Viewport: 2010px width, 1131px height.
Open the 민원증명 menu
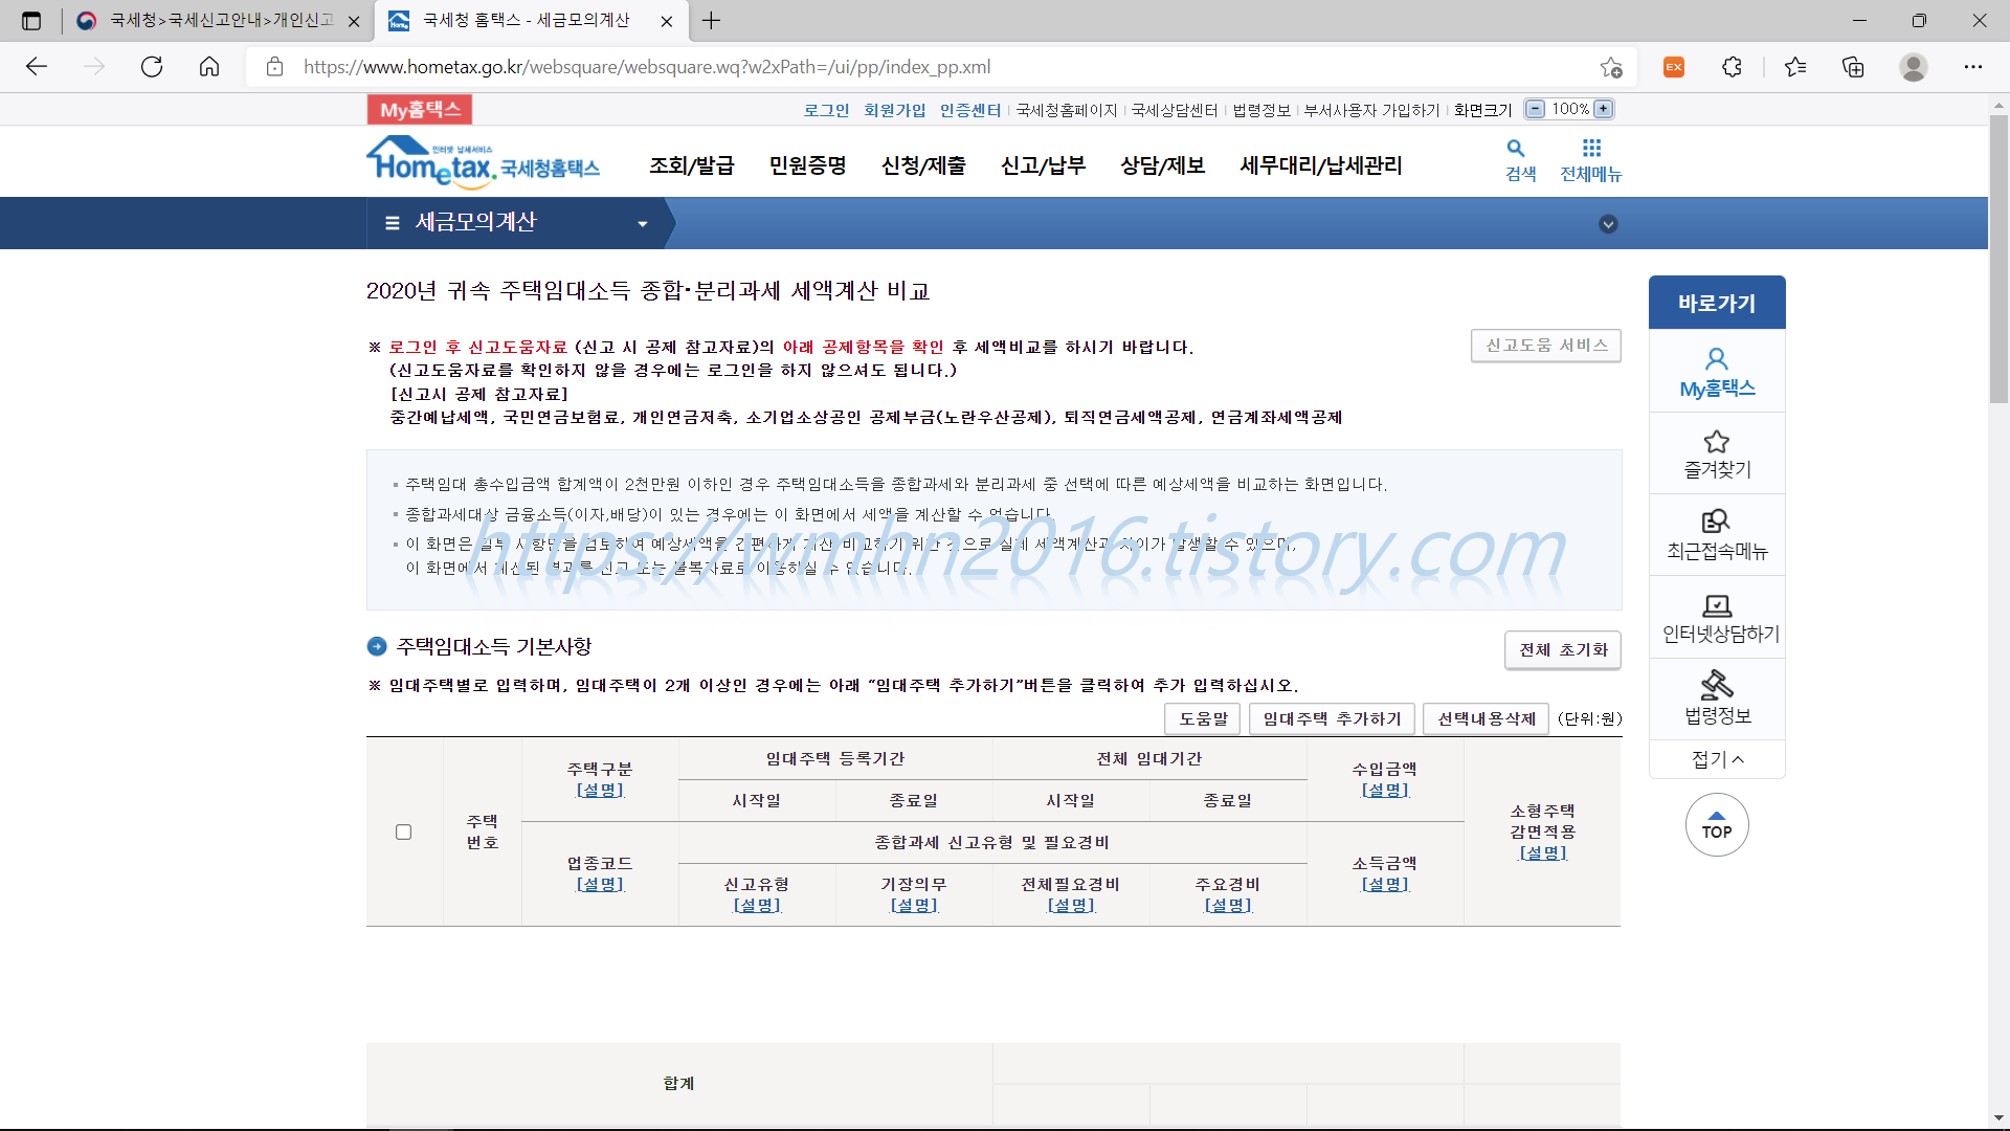click(808, 166)
